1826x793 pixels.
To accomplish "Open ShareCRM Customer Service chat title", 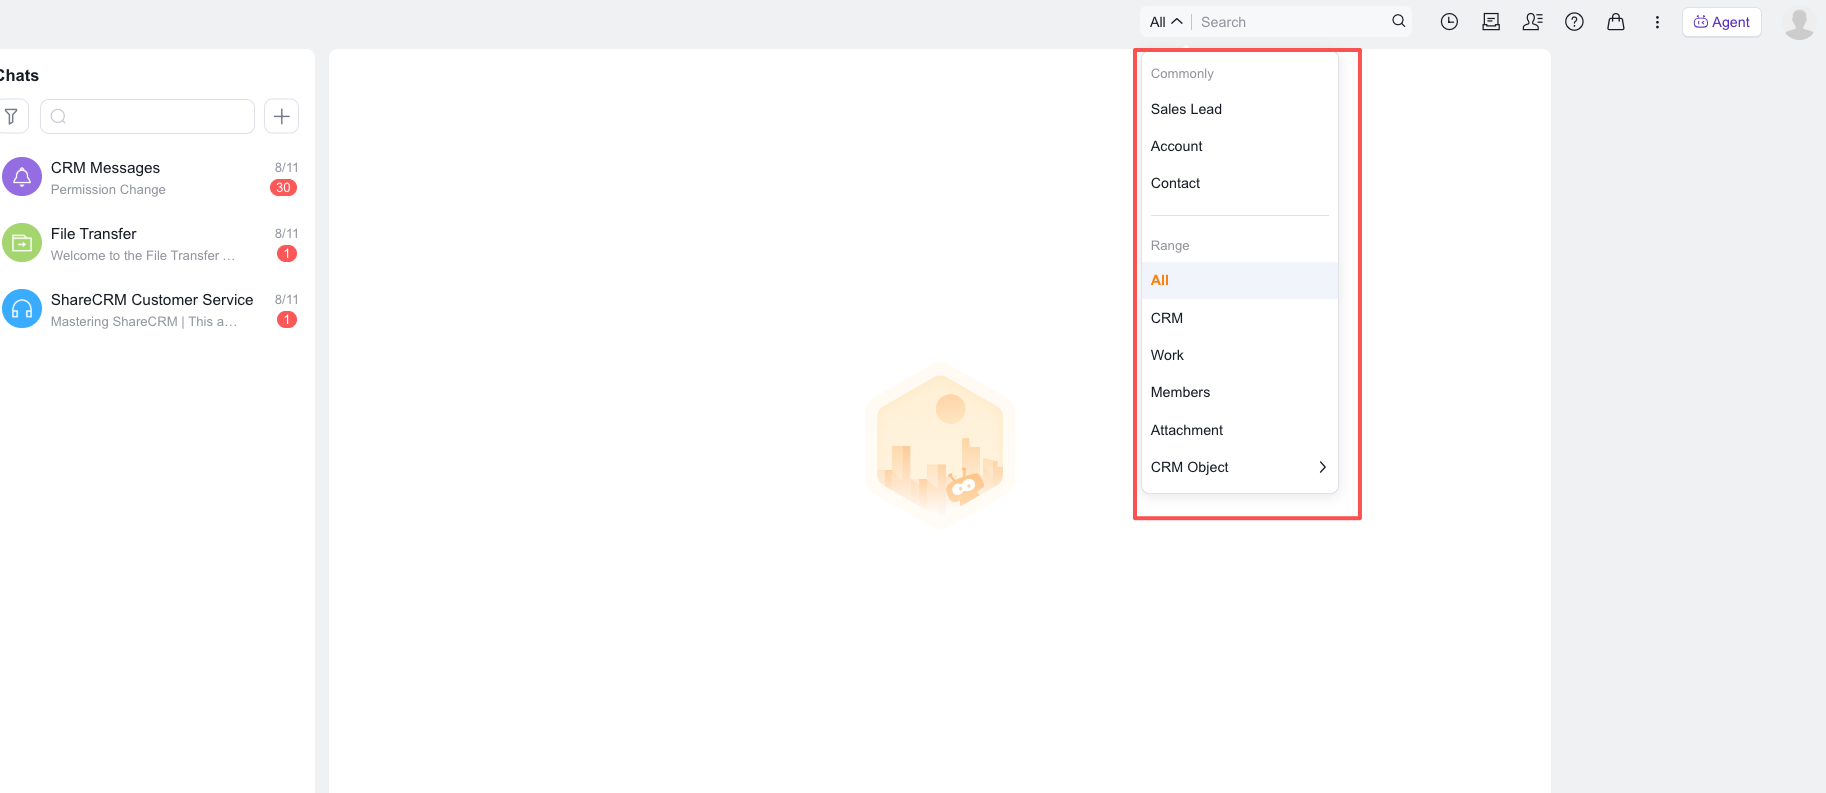I will [152, 300].
